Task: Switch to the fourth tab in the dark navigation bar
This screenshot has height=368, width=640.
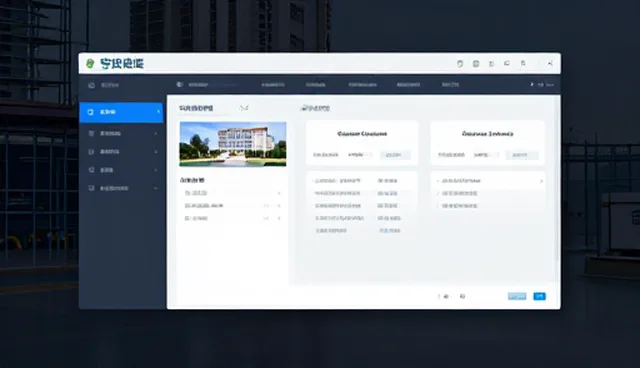Action: click(362, 85)
